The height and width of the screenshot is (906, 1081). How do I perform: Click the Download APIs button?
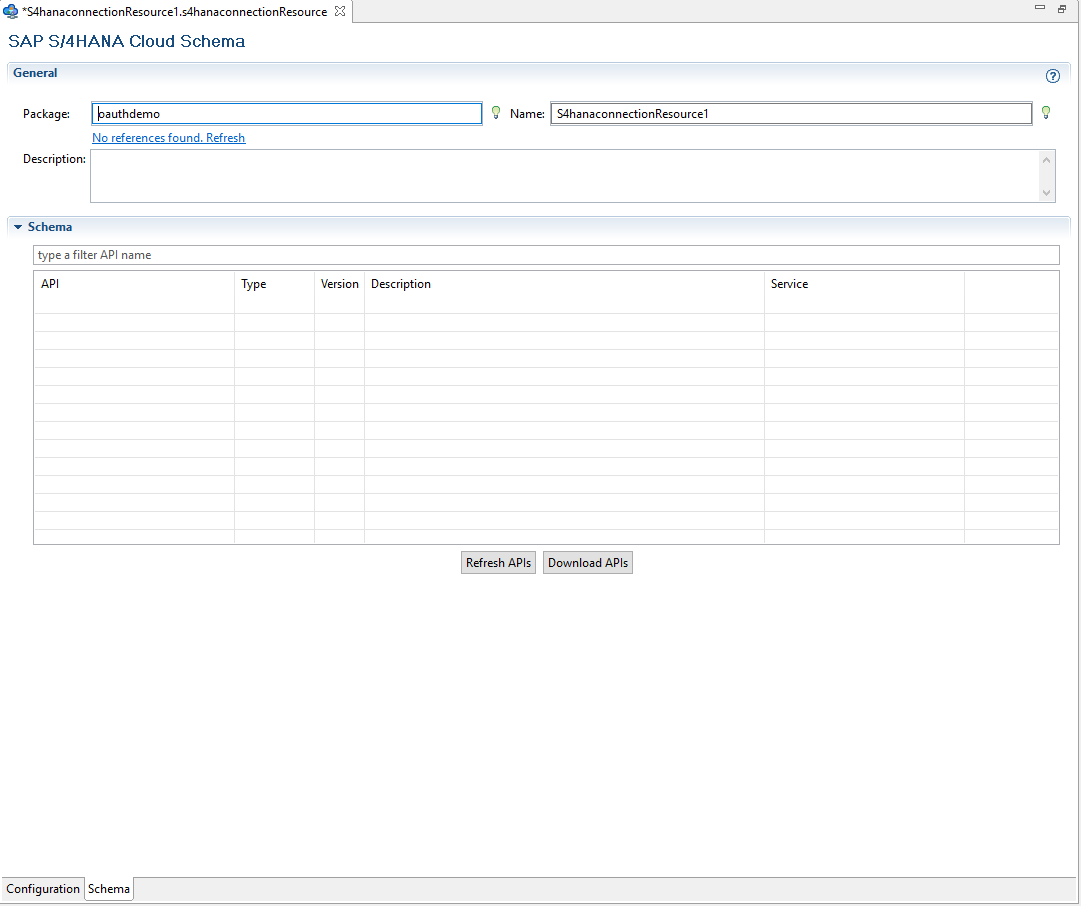coord(588,563)
